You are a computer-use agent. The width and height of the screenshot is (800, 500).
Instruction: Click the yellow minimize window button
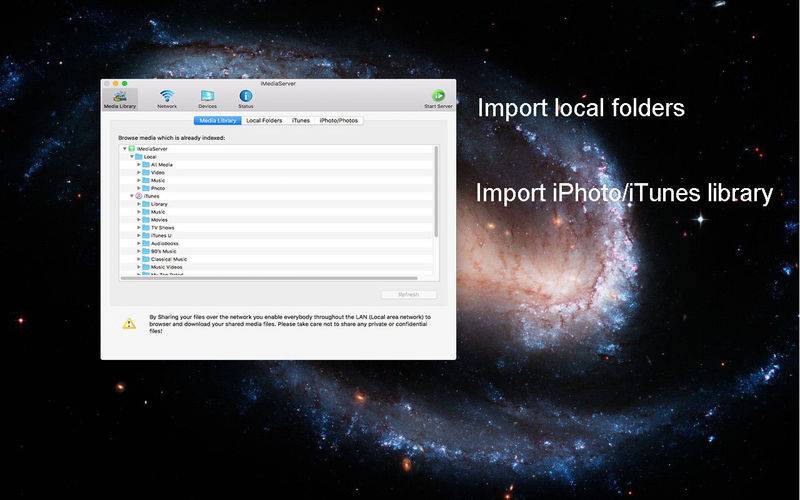pos(116,83)
